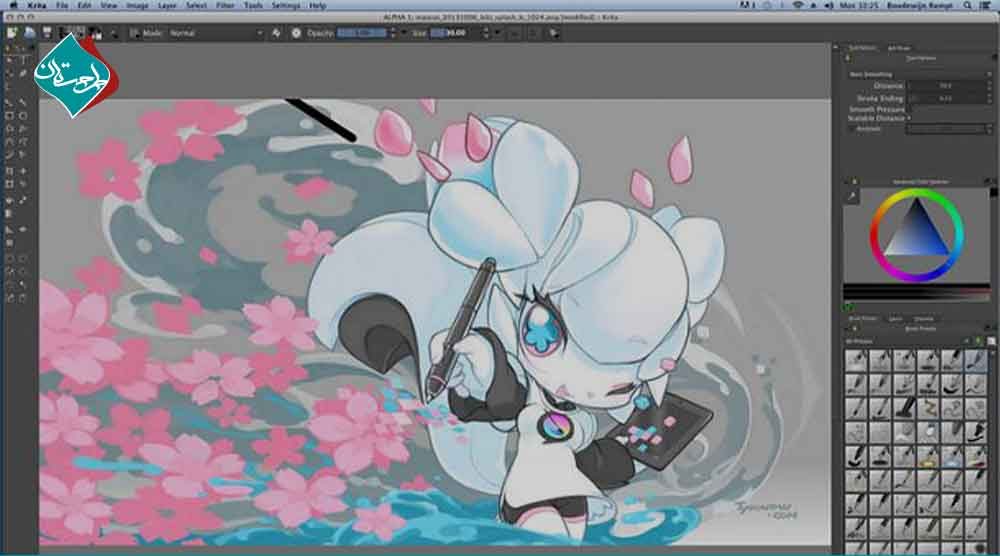Pick a shade inside the color triangle
Screen dimensions: 1000x556
coord(917,234)
